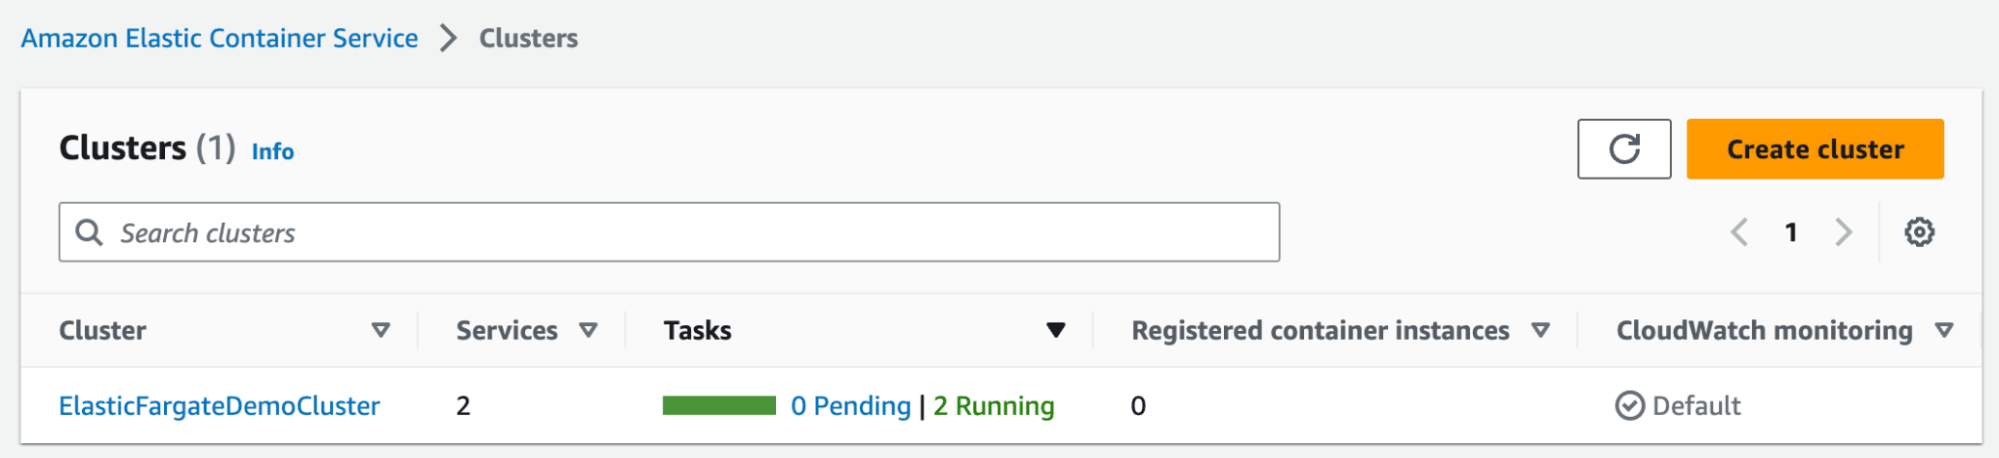Screen dimensions: 1999x458
Task: Sort by CloudWatch monitoring arrow
Action: point(1943,330)
